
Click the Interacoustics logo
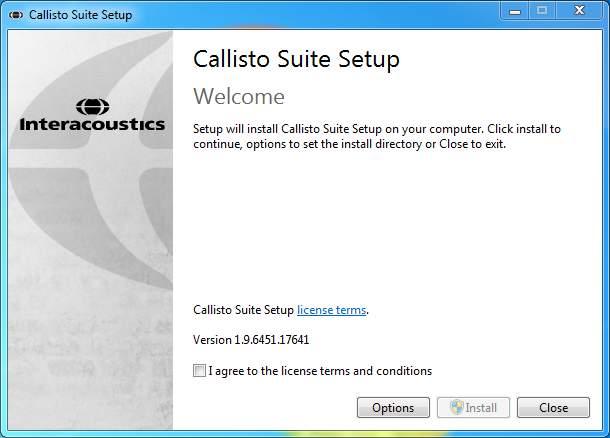pyautogui.click(x=92, y=115)
